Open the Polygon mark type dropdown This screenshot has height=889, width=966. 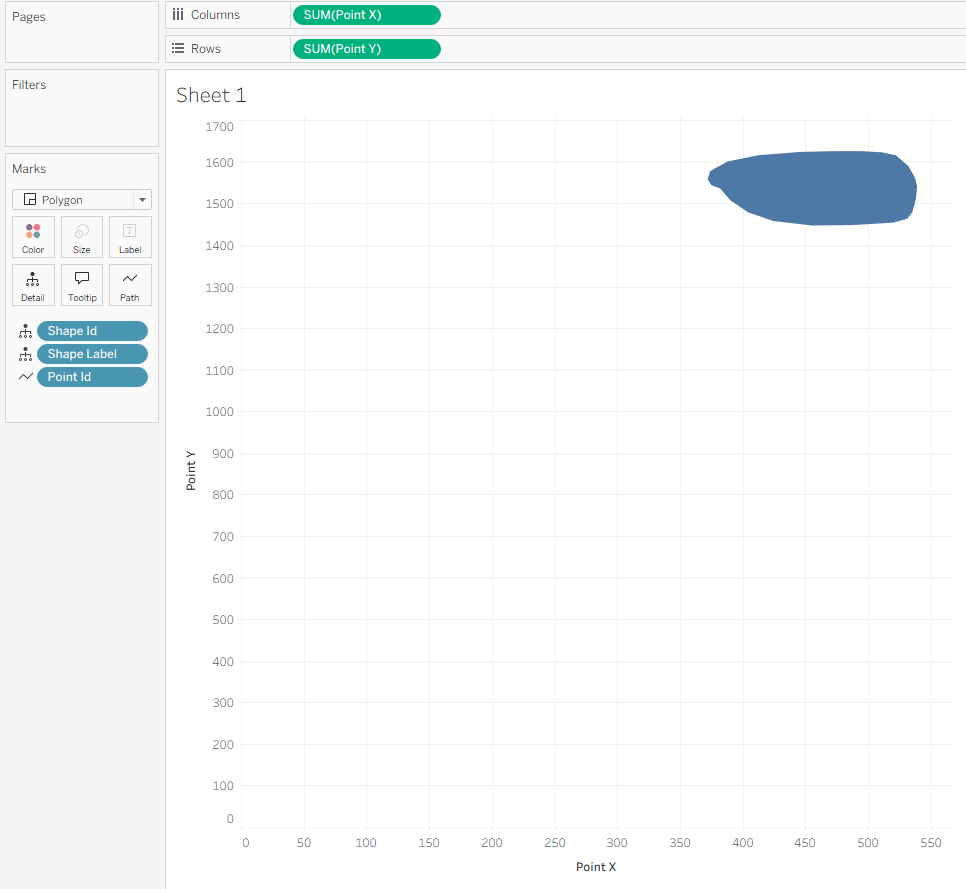[82, 200]
